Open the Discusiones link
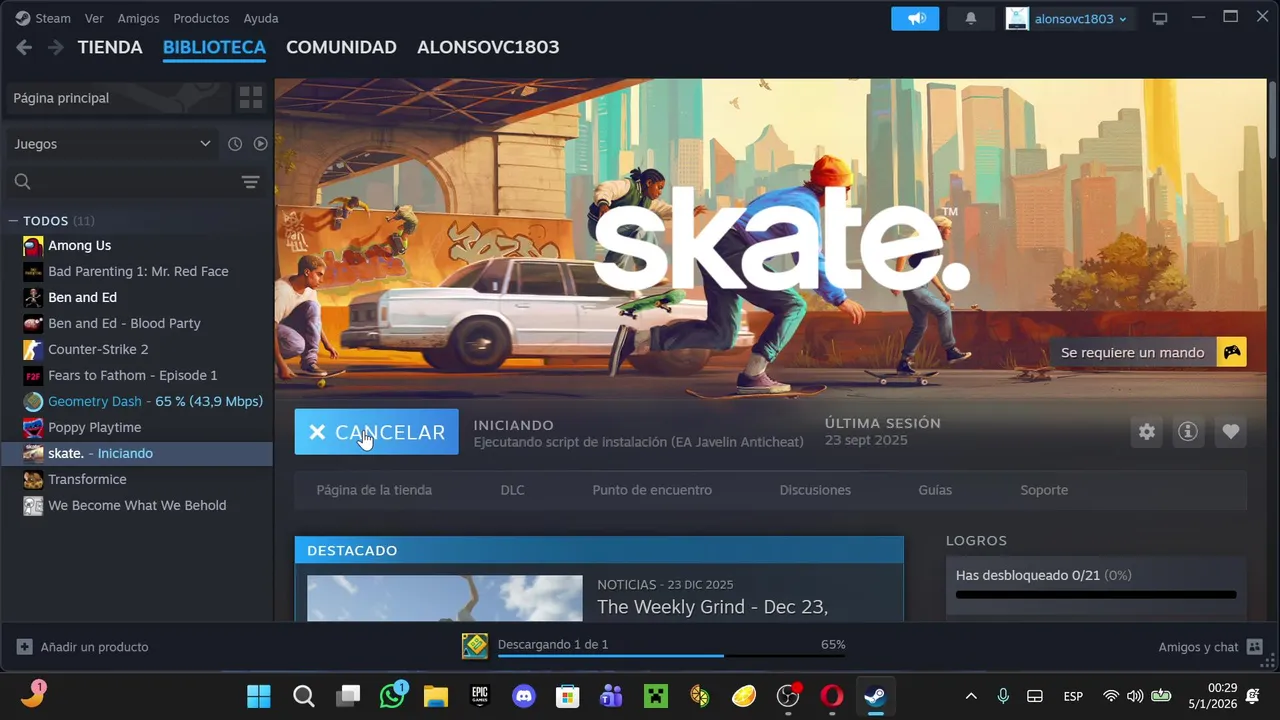 [815, 490]
